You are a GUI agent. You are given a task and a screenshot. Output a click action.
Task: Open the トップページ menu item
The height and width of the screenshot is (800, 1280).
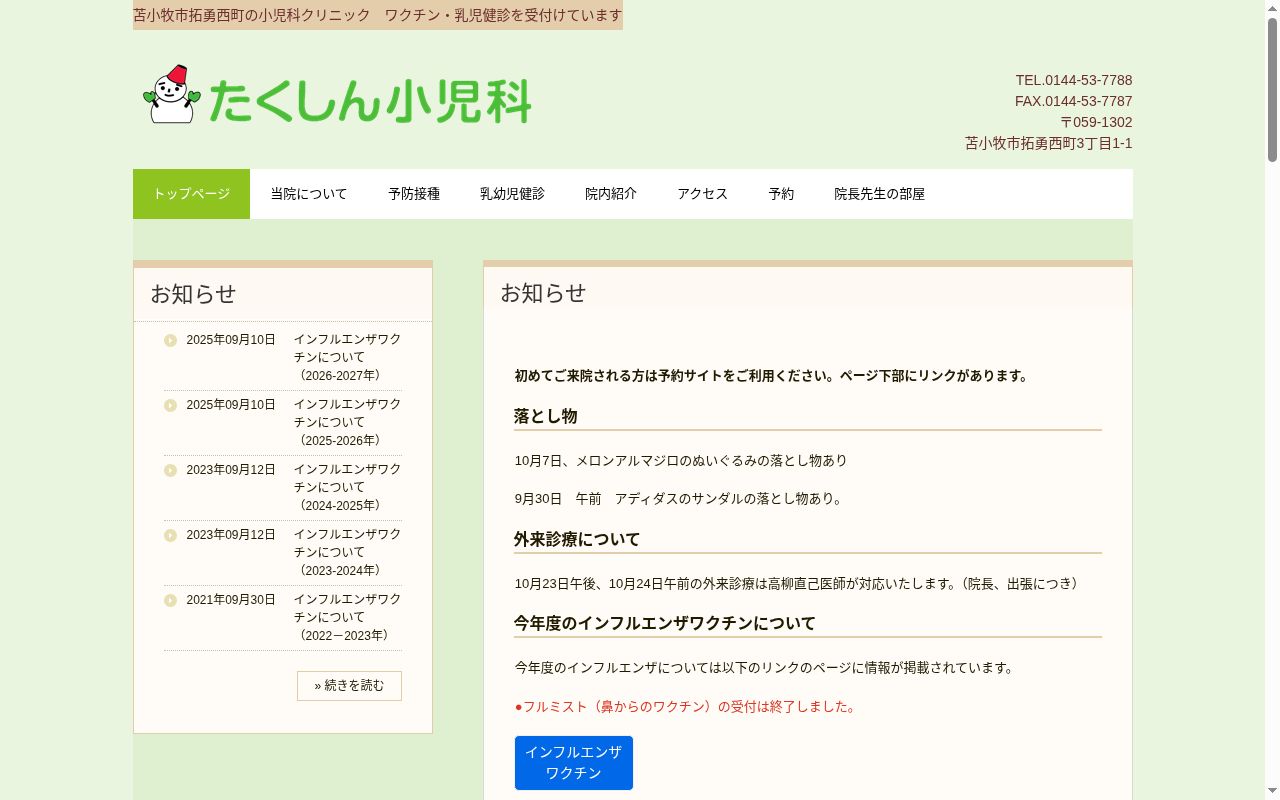coord(191,194)
